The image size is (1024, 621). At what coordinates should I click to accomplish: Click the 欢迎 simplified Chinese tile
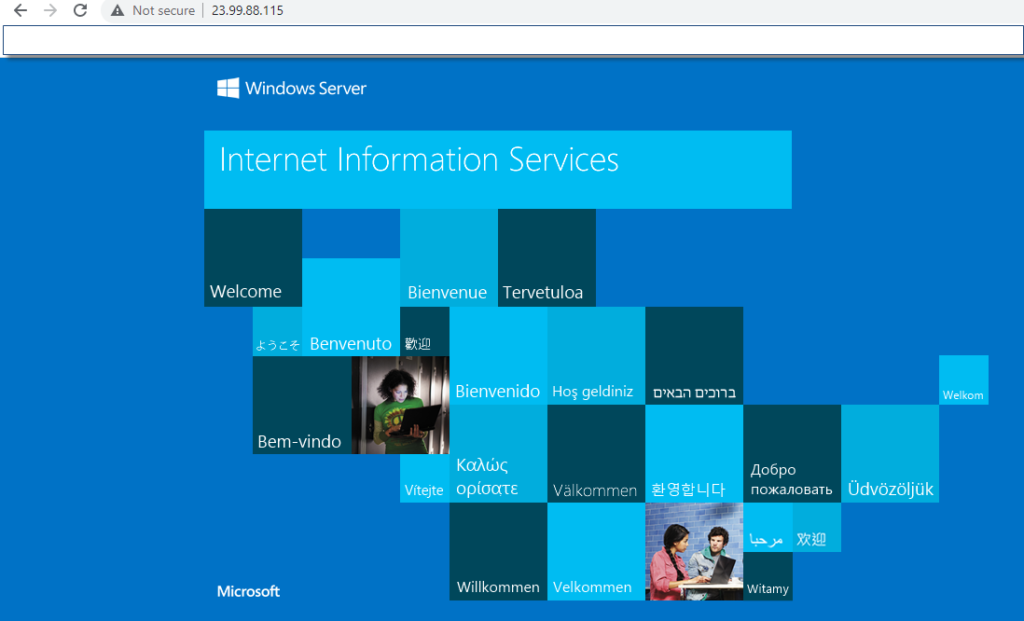[x=816, y=528]
